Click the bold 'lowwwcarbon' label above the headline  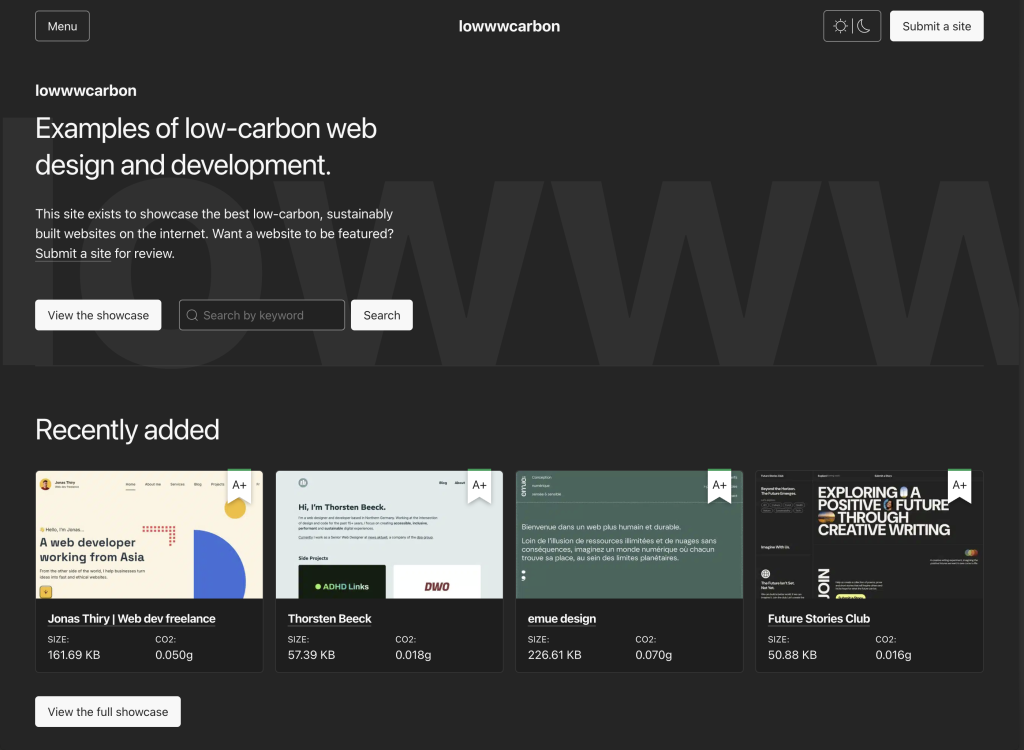(x=86, y=90)
